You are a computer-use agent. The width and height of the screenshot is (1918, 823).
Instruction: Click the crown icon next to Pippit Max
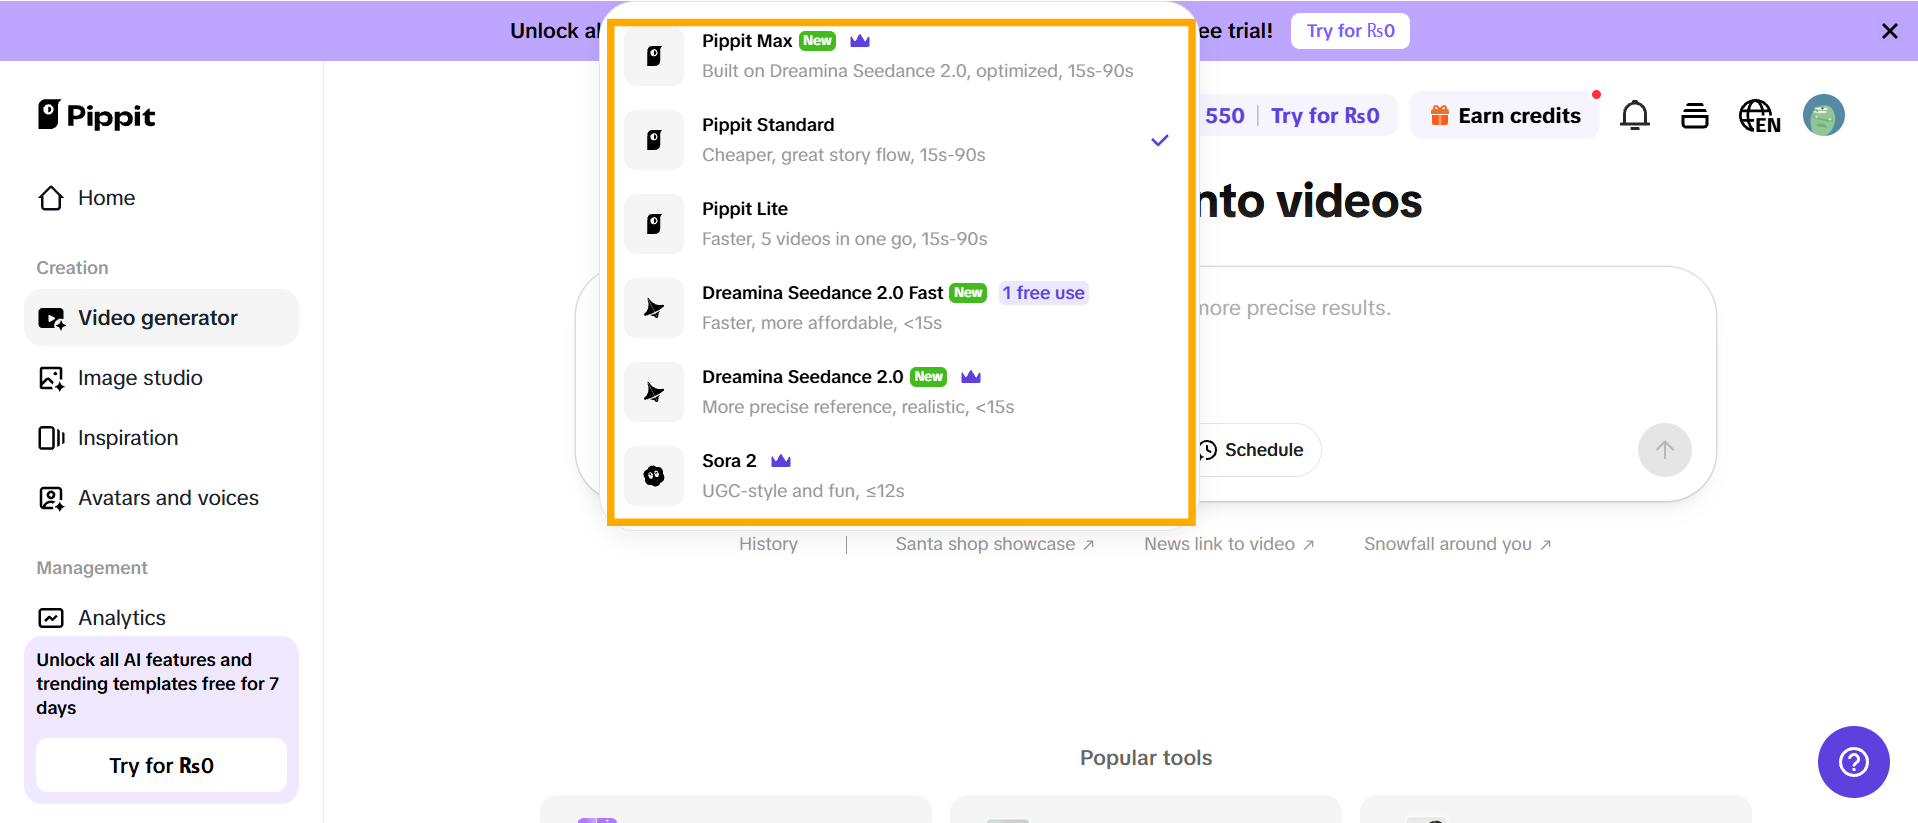pos(860,41)
